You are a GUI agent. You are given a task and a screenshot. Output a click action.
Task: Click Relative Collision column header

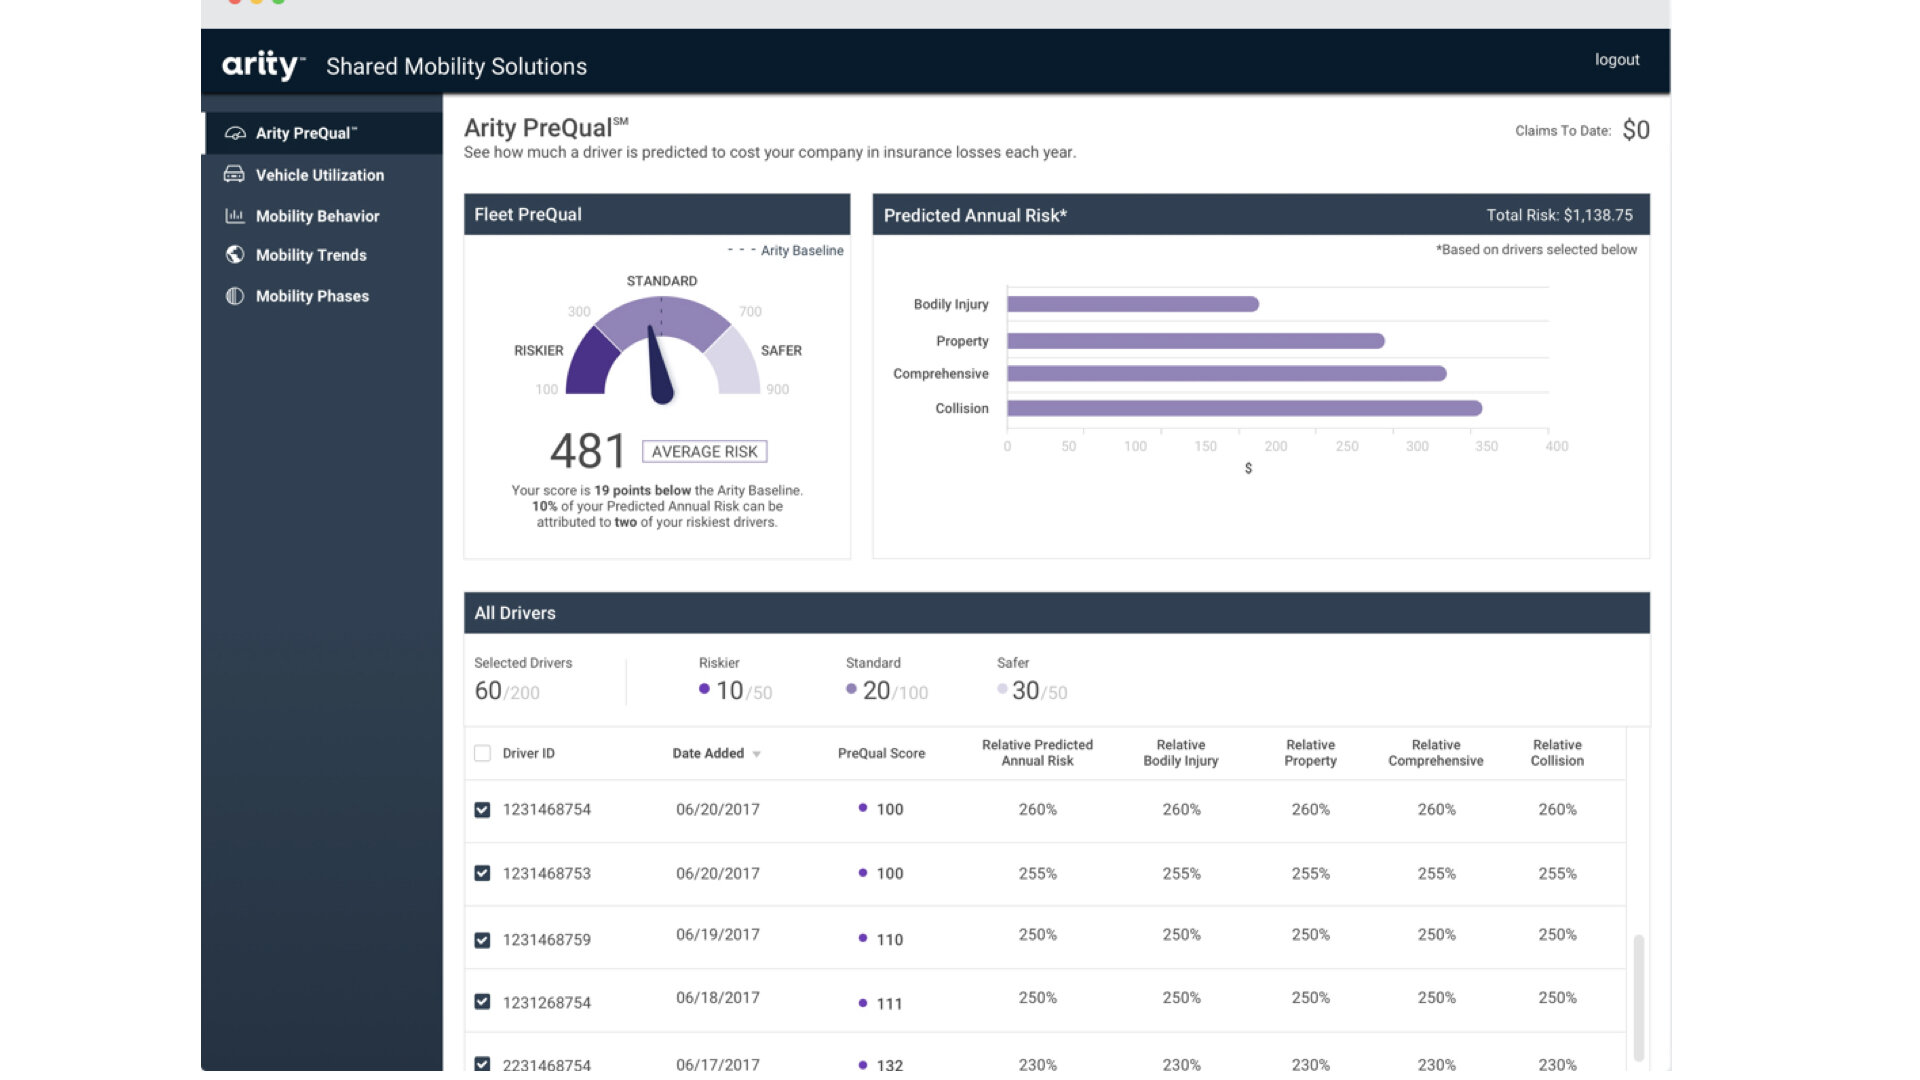[1557, 753]
